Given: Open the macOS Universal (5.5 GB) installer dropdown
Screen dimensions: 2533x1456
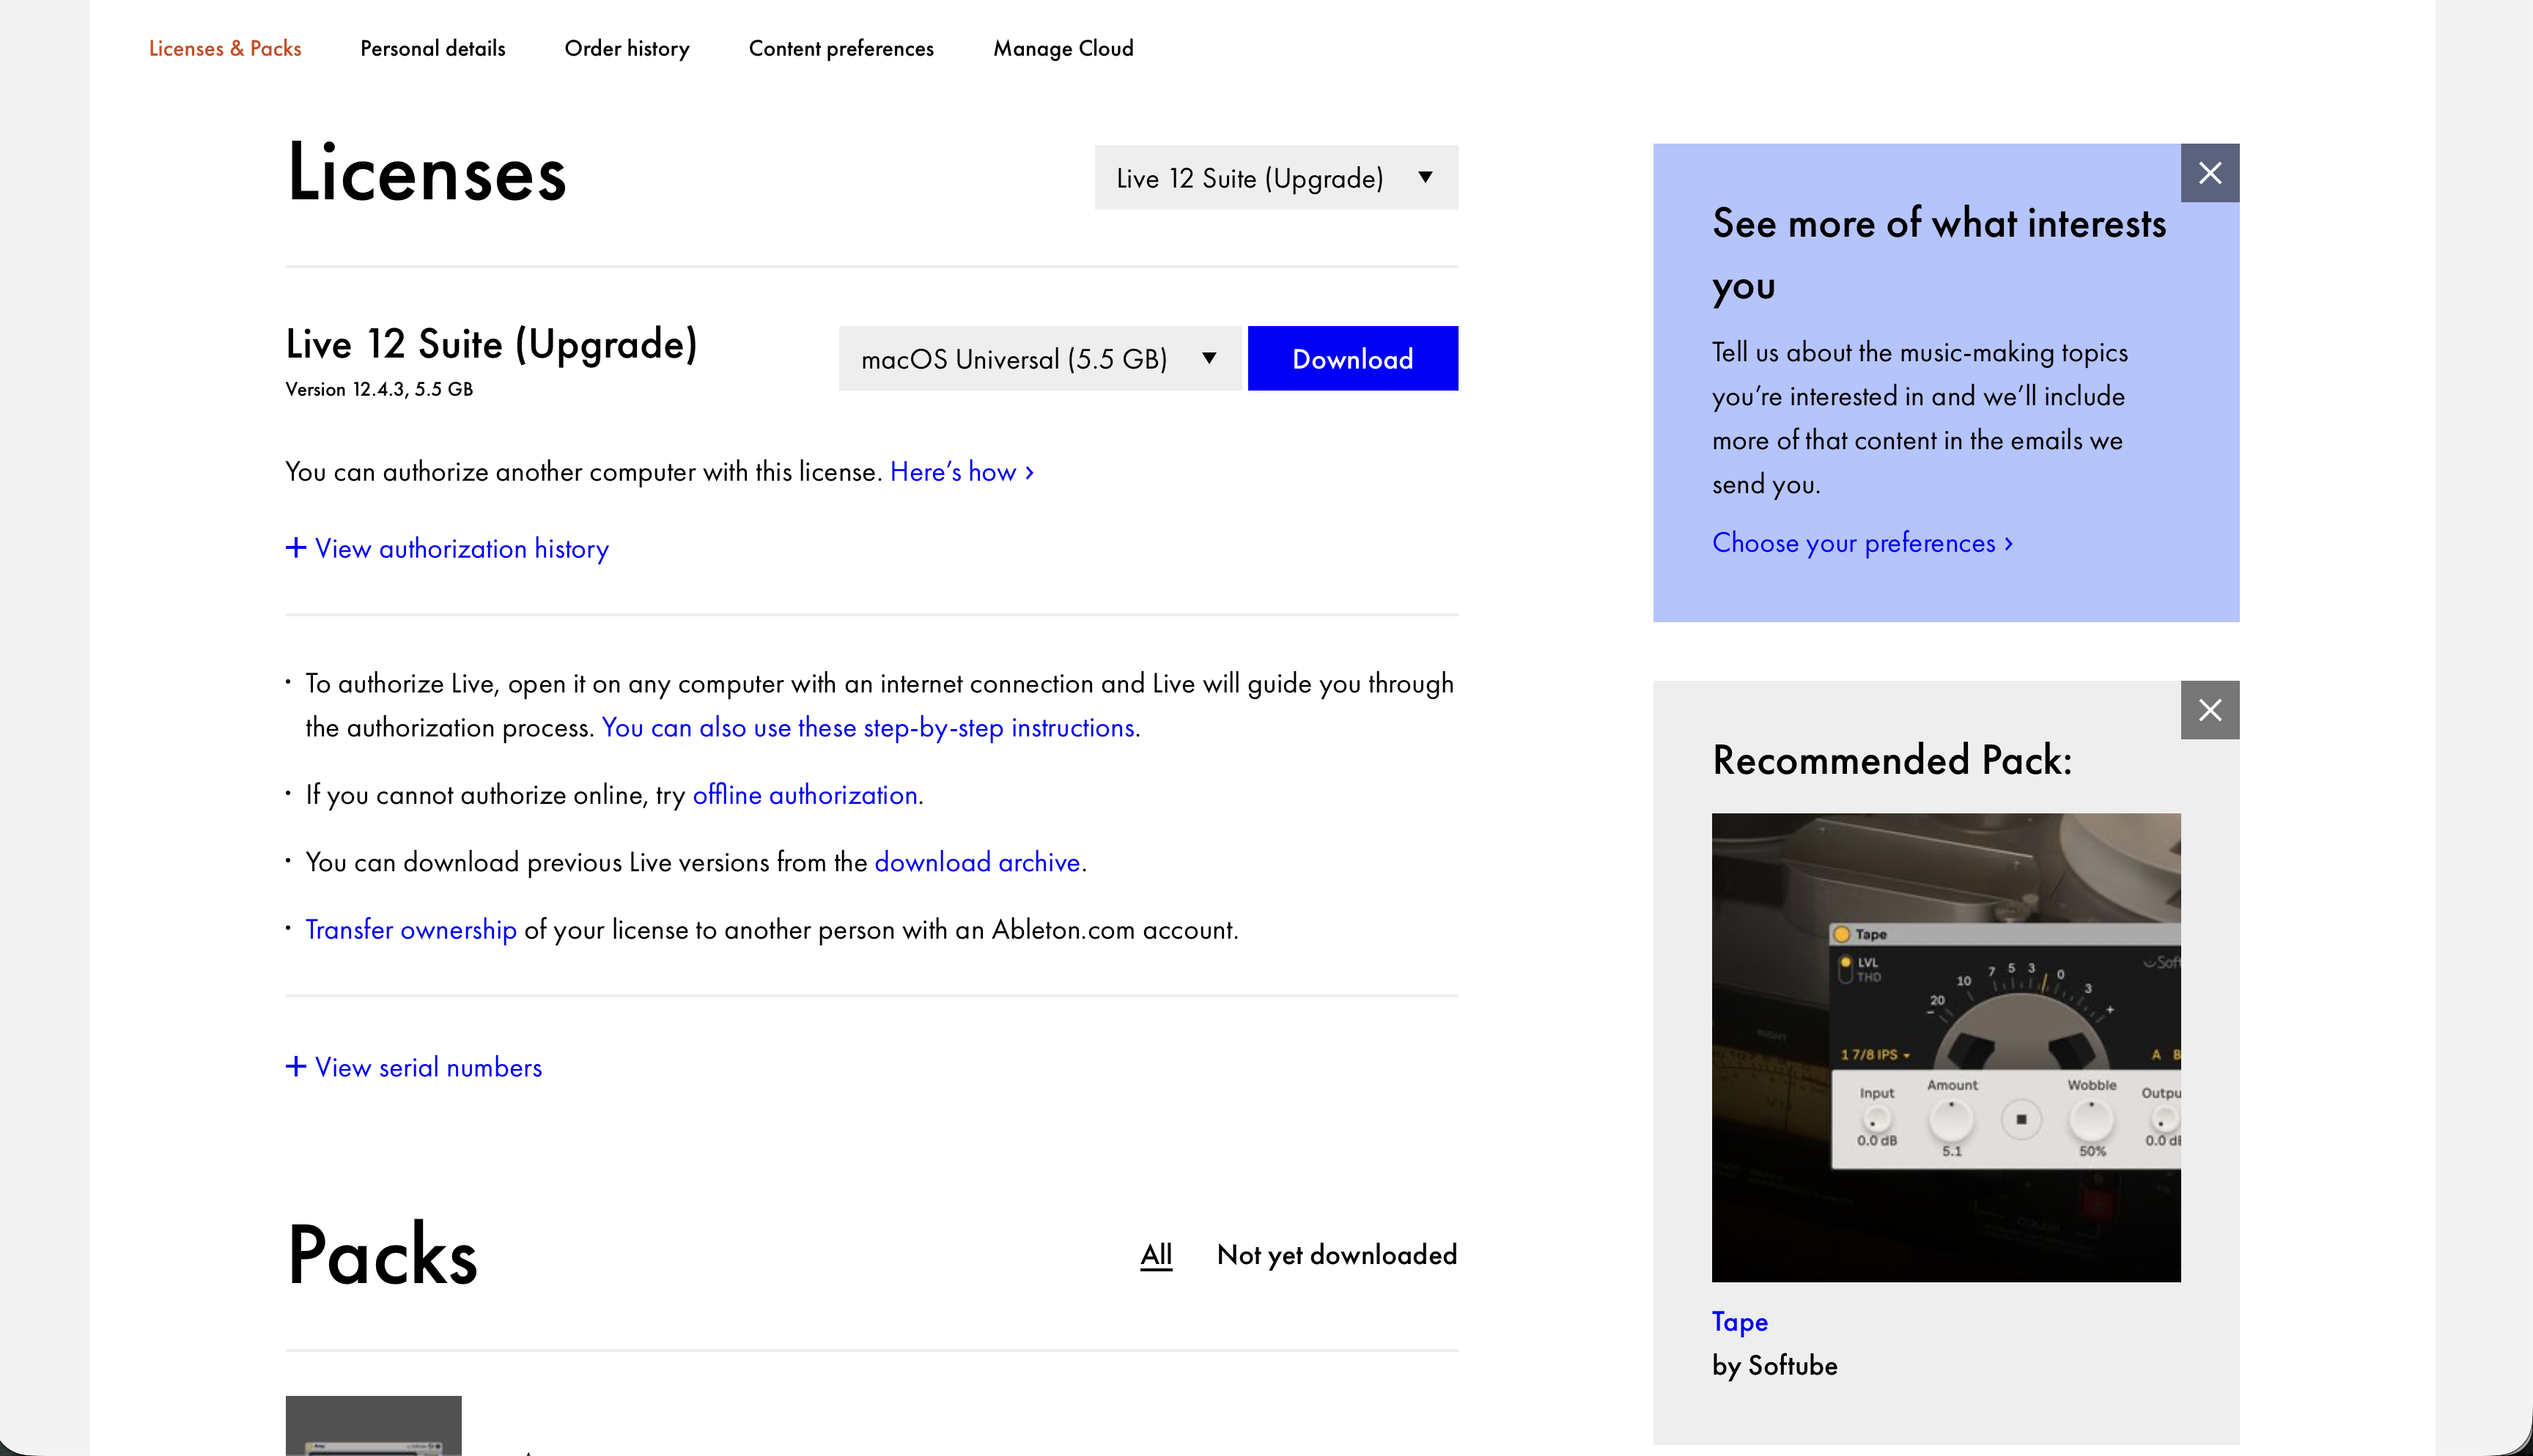Looking at the screenshot, I should (x=1040, y=358).
